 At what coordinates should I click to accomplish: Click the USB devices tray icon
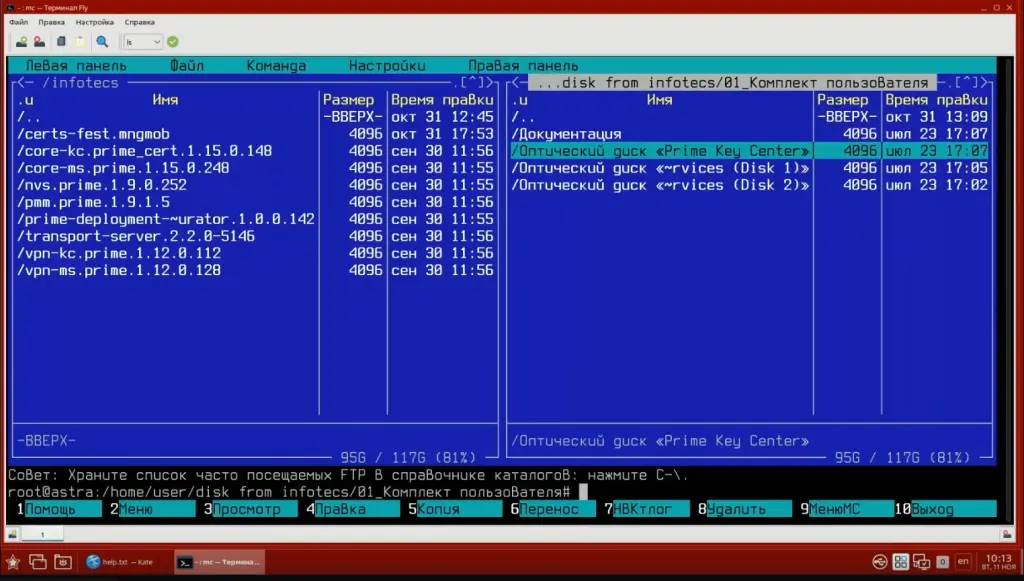[880, 562]
